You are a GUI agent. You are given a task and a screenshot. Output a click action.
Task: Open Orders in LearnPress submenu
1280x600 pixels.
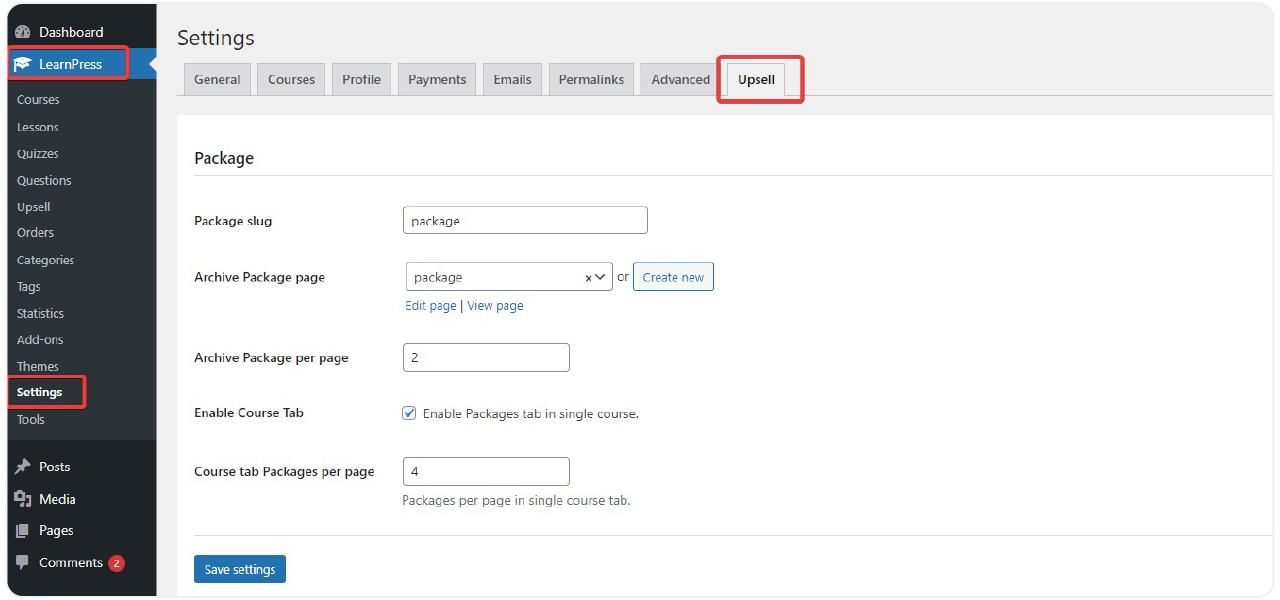[x=35, y=233]
